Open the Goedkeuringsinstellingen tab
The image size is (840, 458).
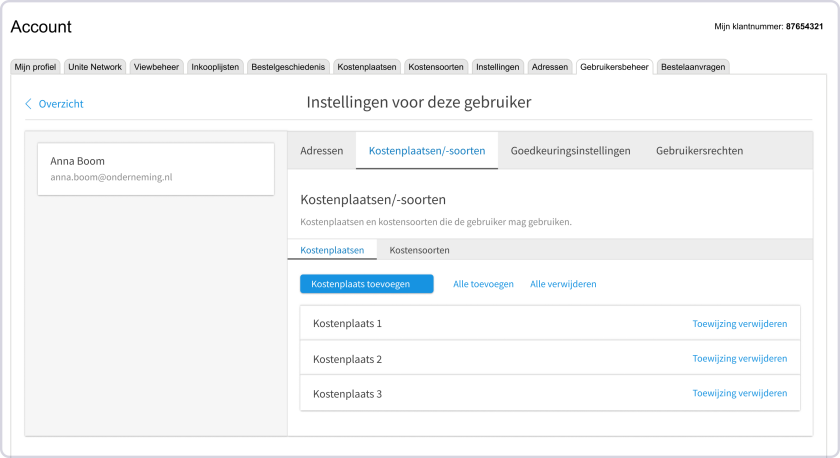pos(571,151)
